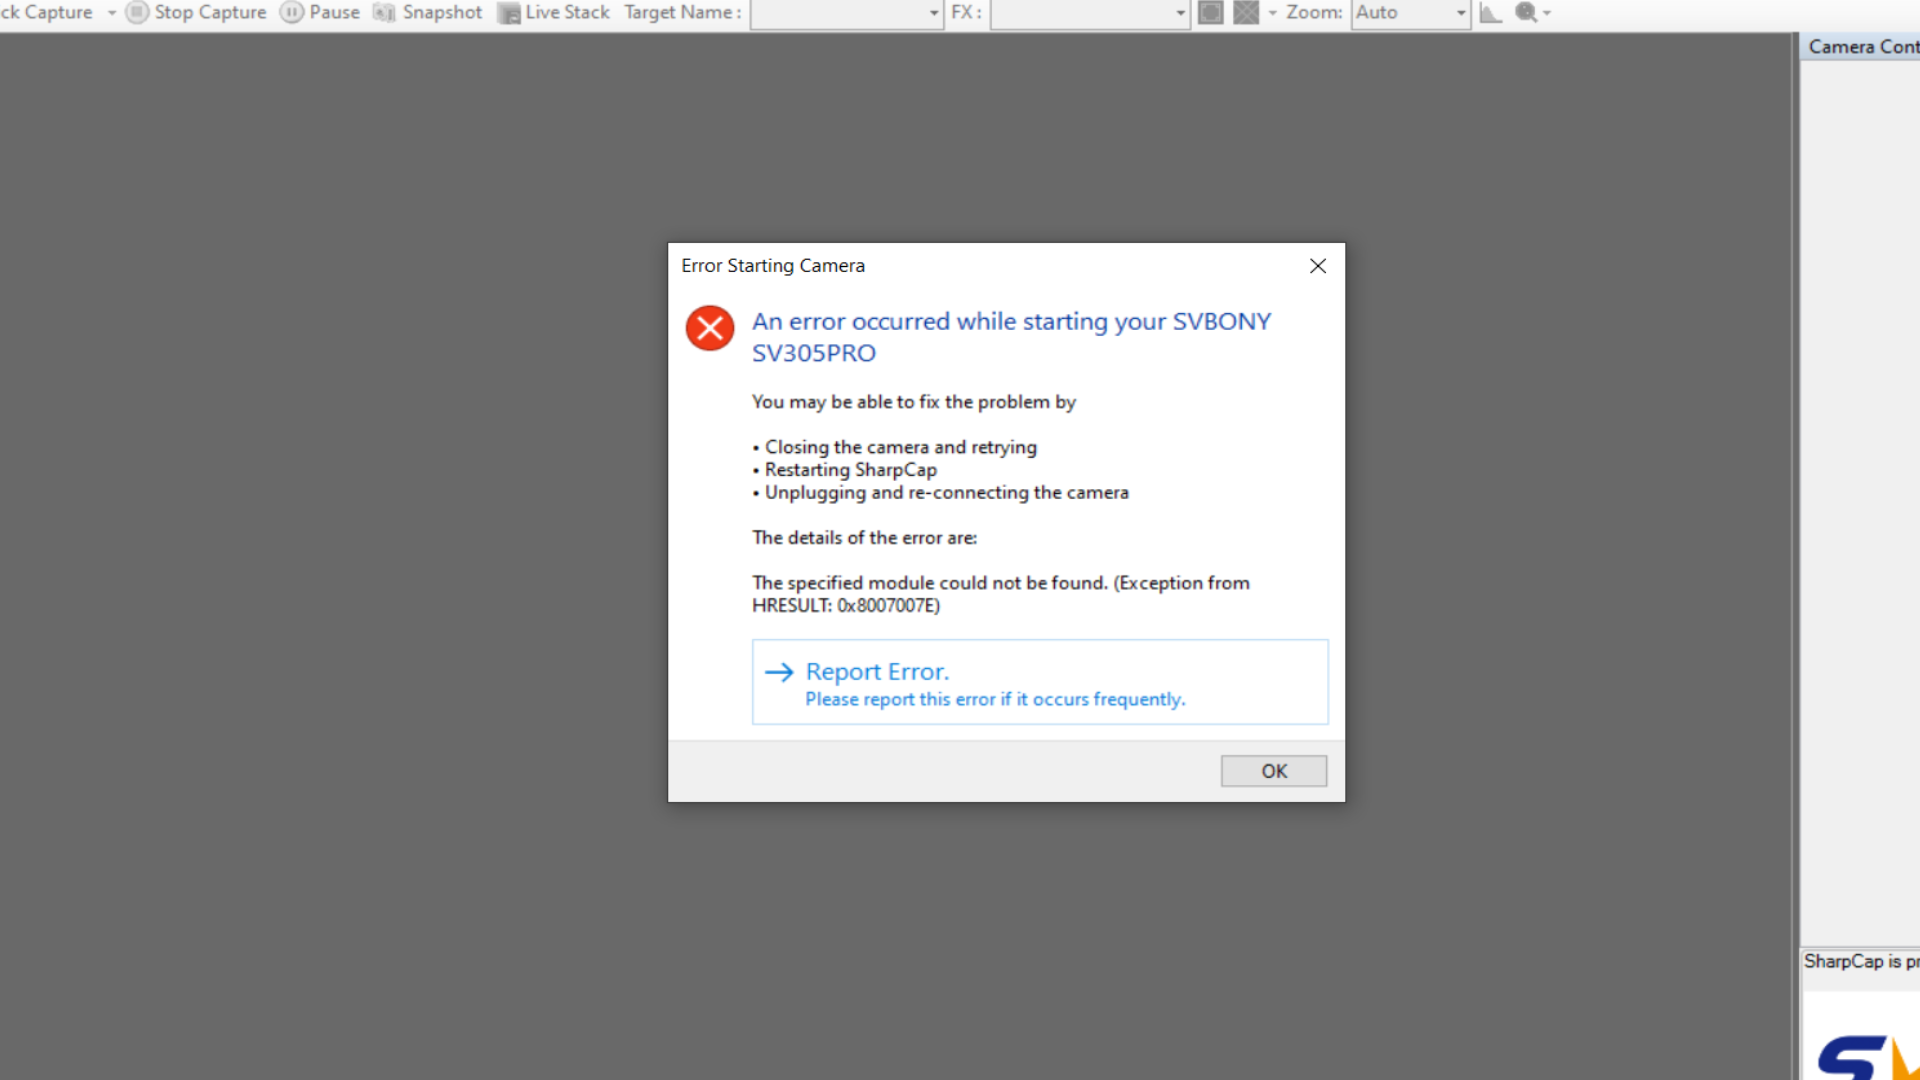The height and width of the screenshot is (1080, 1920).
Task: Open the image histogram icon
Action: (x=1491, y=12)
